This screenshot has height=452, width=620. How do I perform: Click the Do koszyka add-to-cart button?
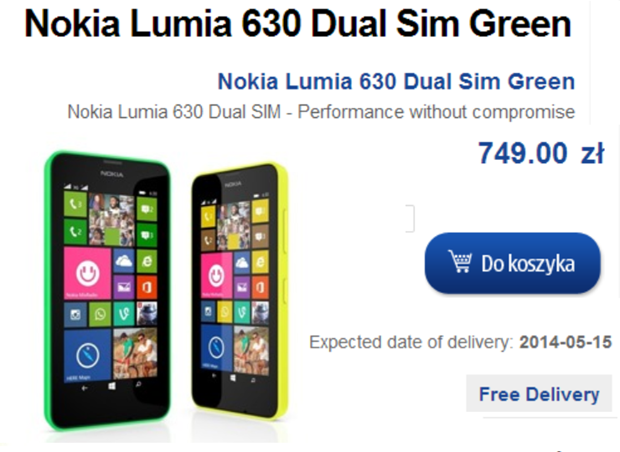coord(512,263)
